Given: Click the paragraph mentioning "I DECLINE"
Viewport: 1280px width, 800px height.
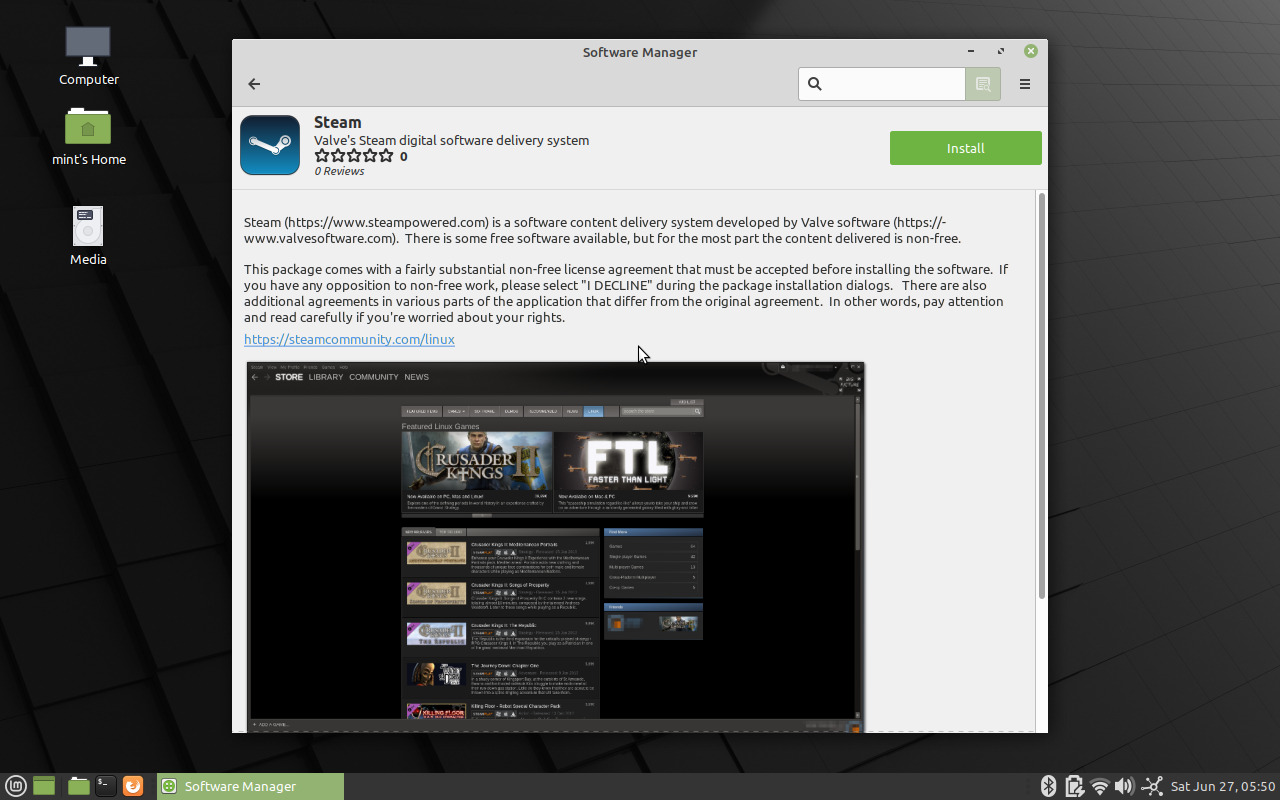Looking at the screenshot, I should coord(626,293).
